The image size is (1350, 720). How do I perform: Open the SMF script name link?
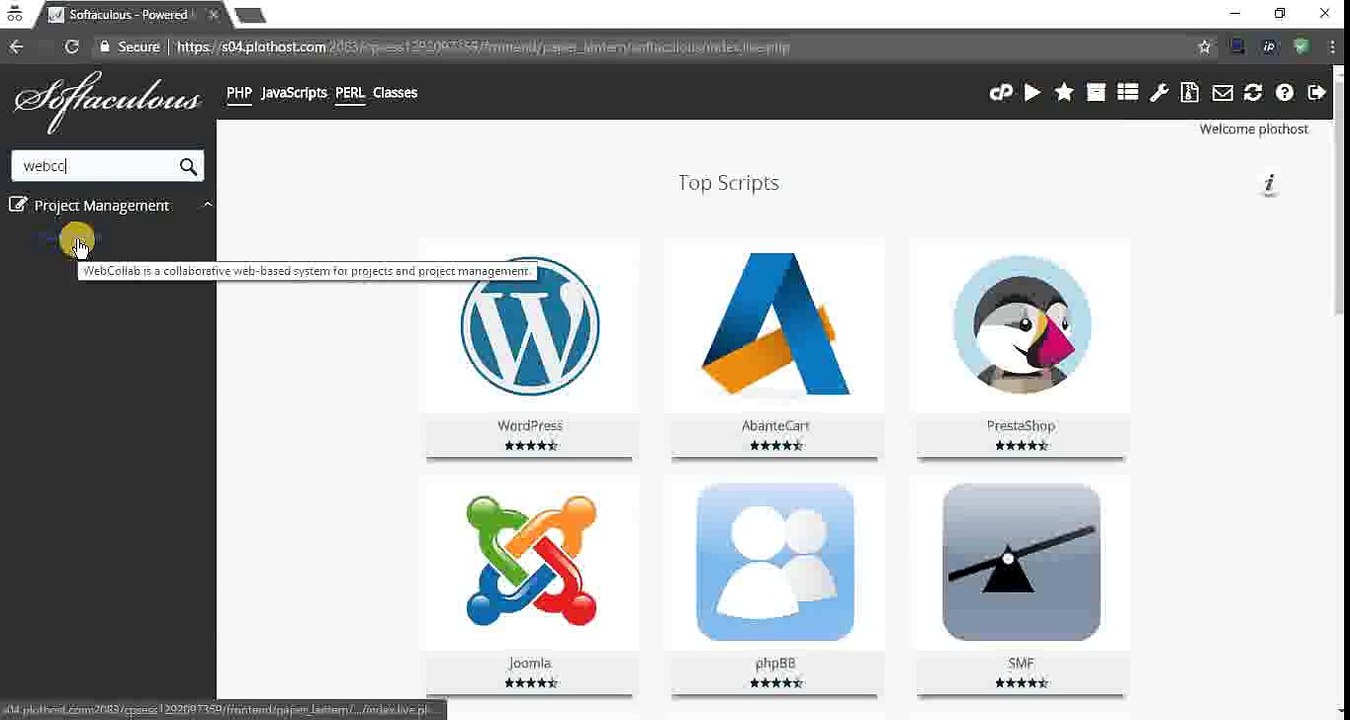point(1021,663)
